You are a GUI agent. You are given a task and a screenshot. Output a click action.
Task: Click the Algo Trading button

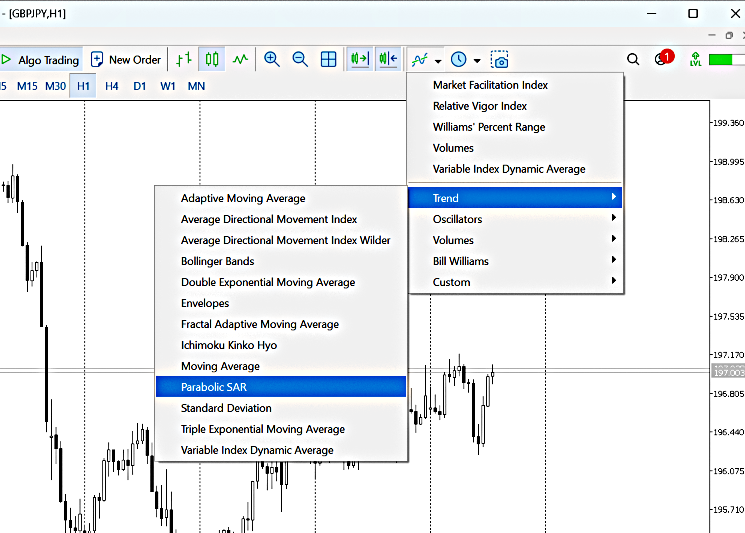40,60
